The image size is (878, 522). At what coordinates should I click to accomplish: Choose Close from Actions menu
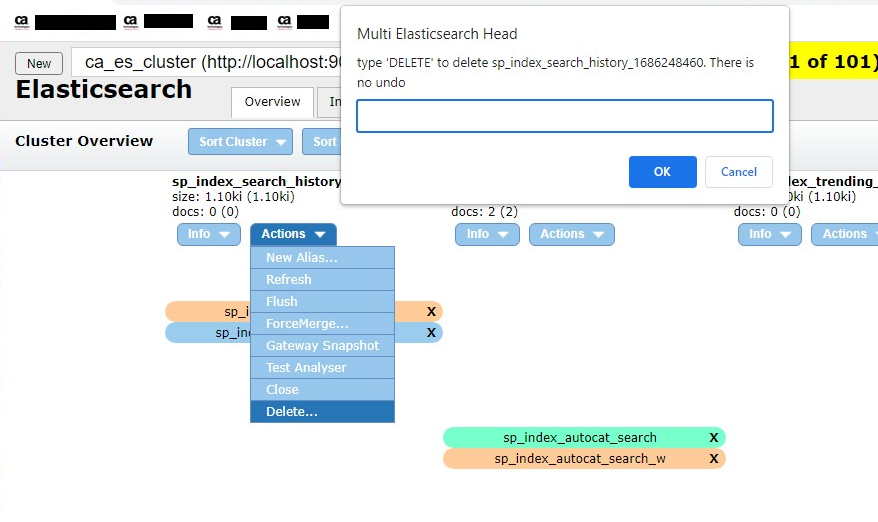323,389
